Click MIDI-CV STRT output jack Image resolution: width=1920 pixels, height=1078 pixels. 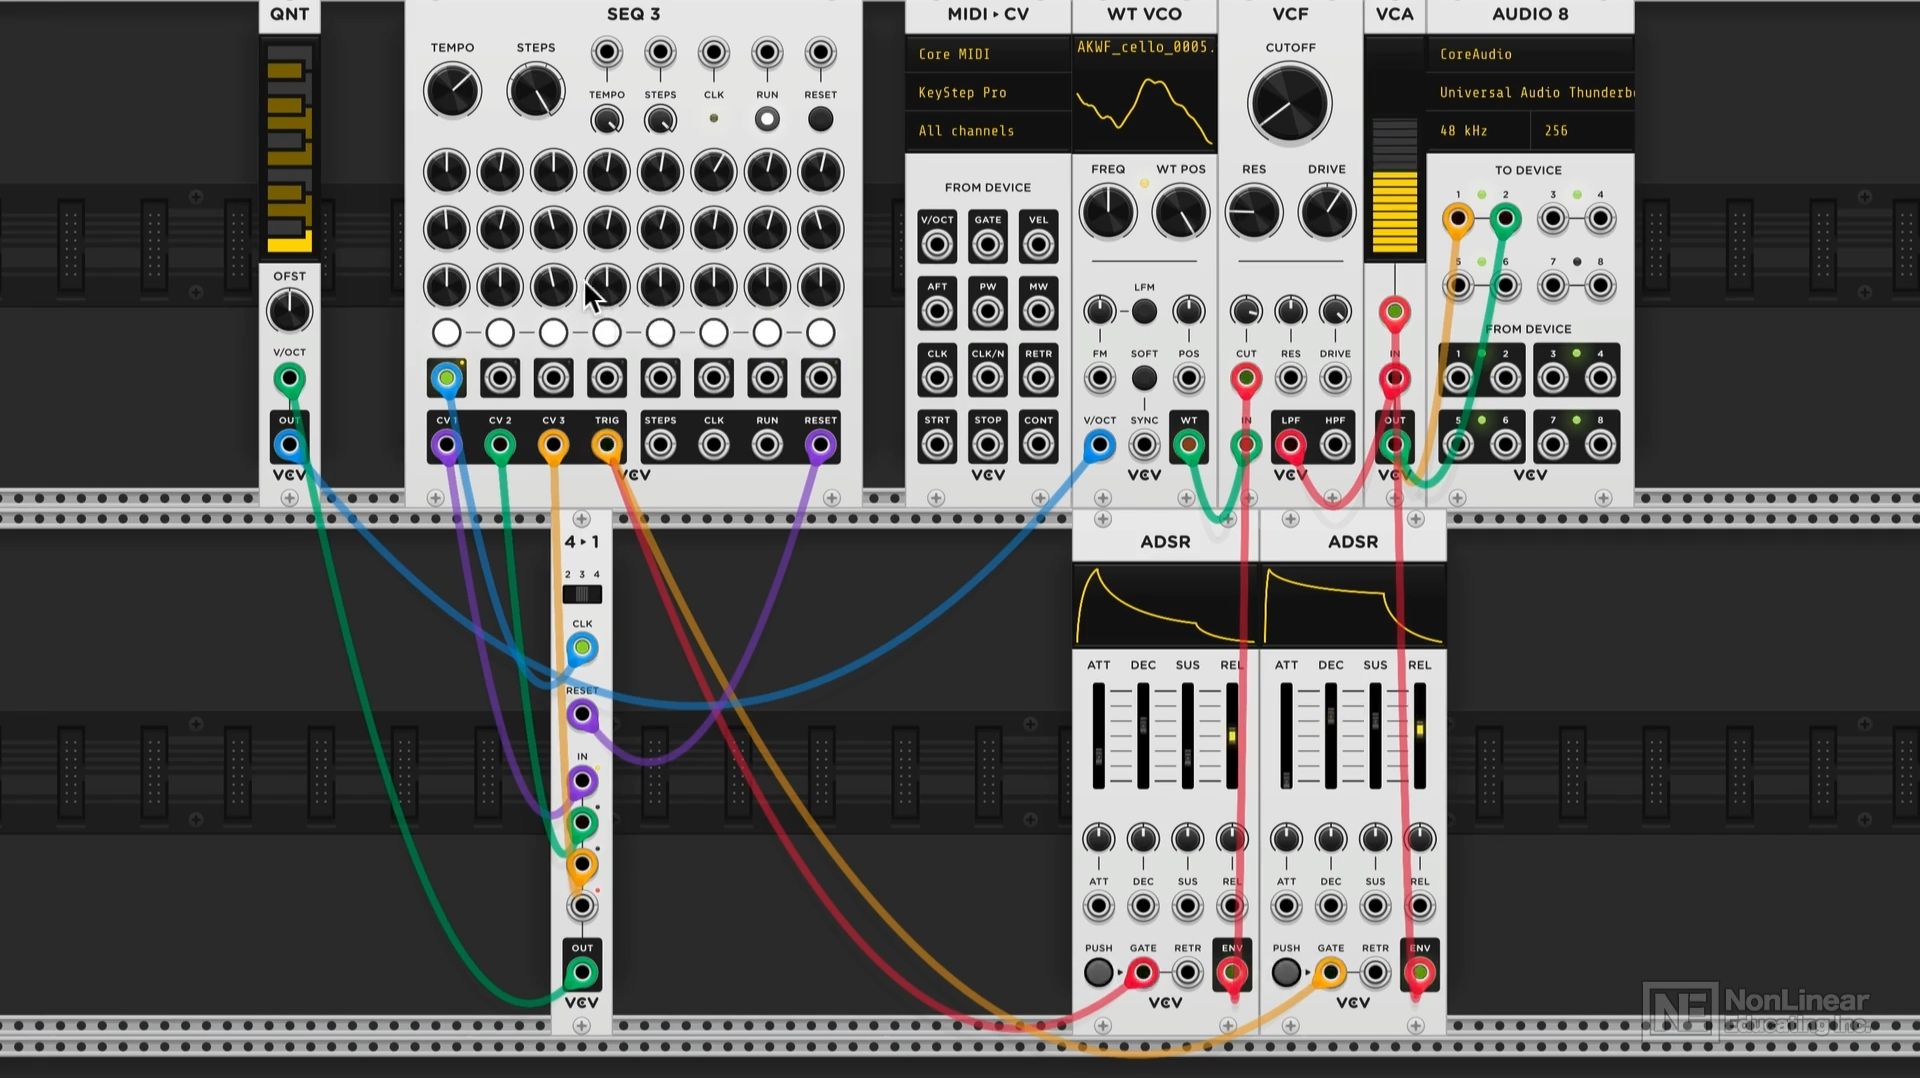(937, 445)
